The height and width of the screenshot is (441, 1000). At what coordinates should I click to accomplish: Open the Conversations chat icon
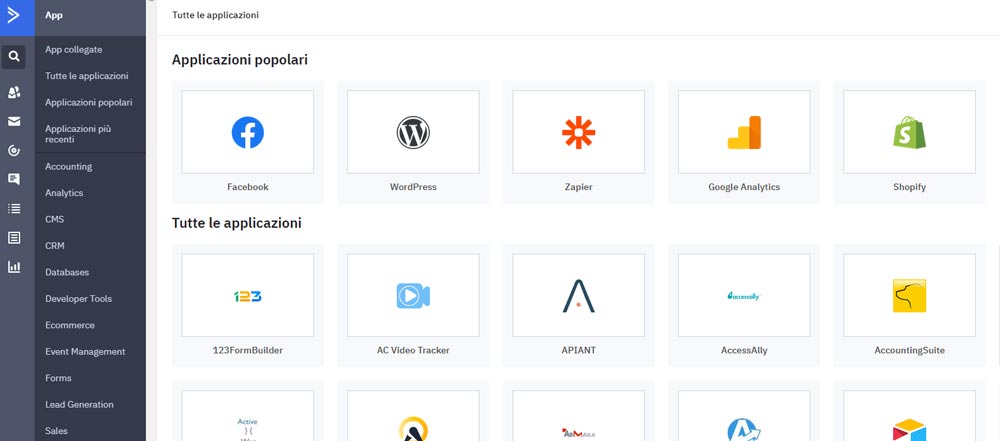[x=14, y=179]
